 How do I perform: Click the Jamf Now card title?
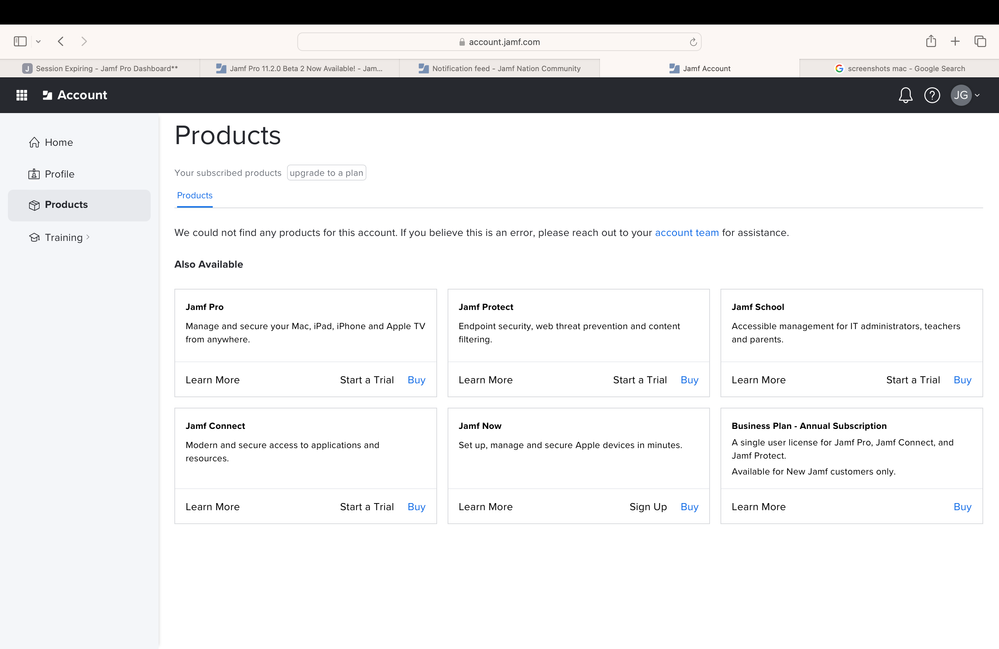pos(480,426)
